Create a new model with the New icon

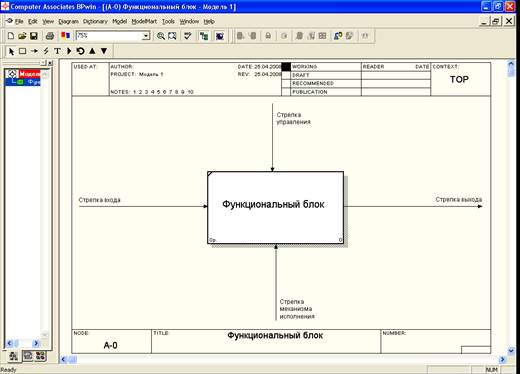click(11, 36)
